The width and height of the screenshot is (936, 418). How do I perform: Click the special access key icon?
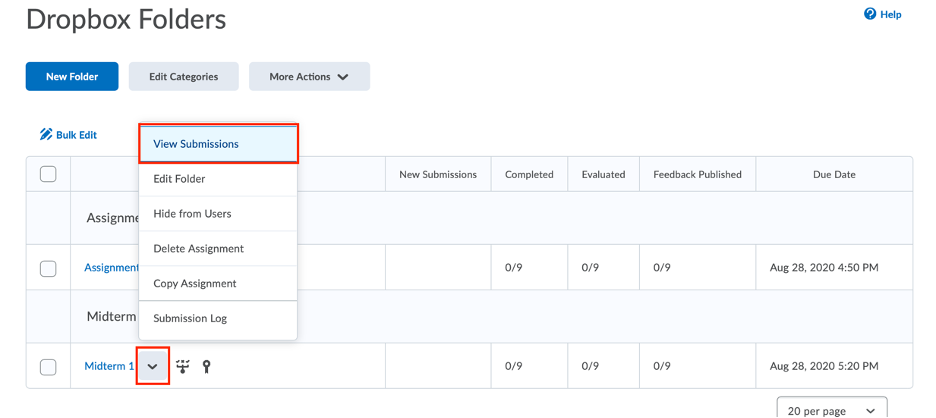pos(207,366)
